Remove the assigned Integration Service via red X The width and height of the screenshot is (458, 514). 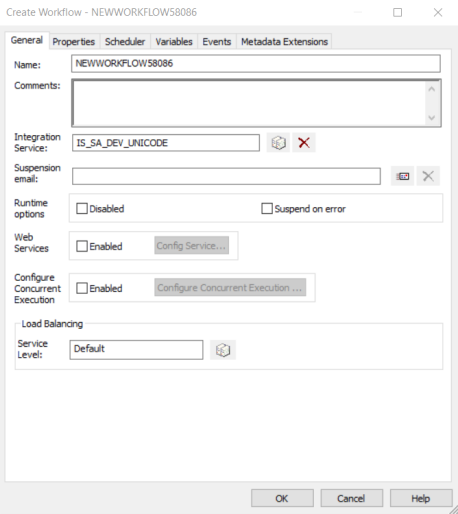tap(304, 143)
